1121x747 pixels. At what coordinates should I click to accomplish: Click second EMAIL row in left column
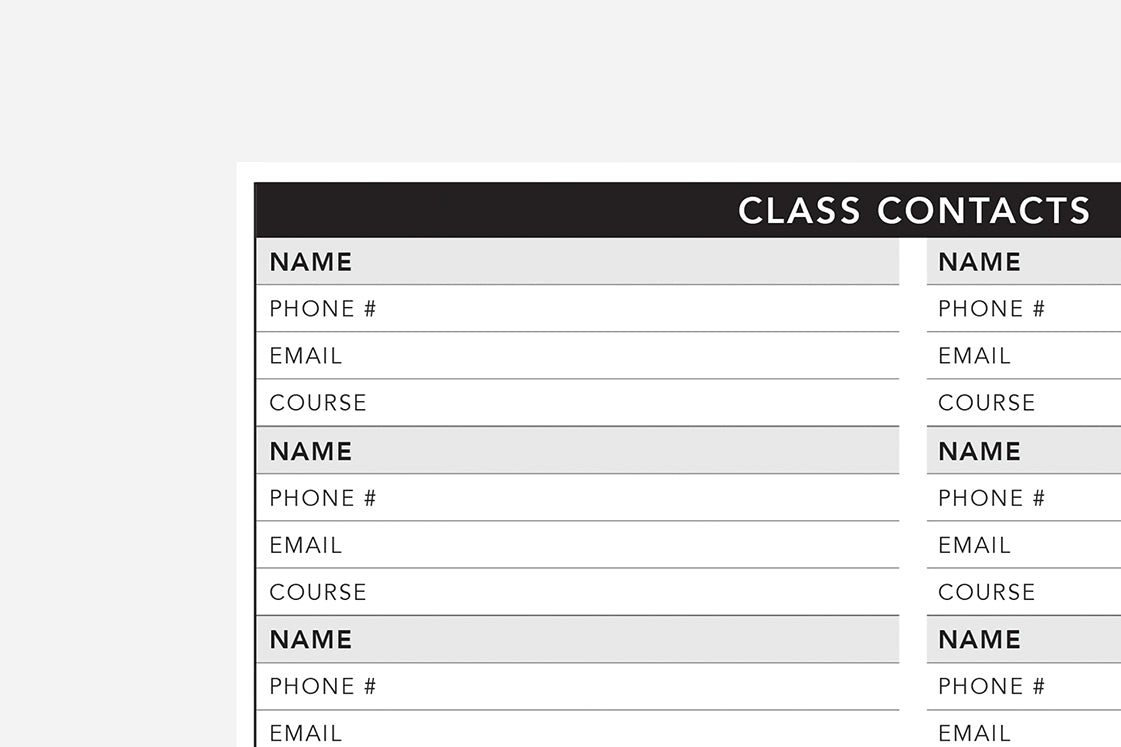[577, 545]
